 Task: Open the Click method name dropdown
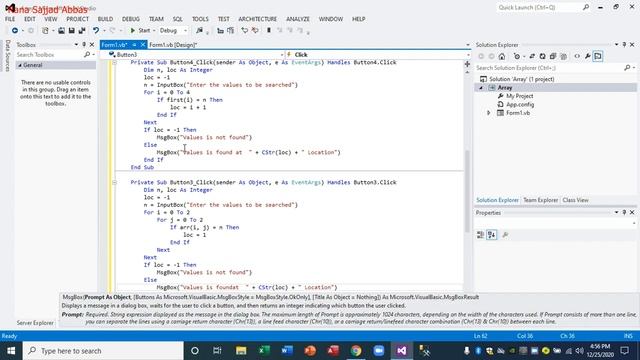coord(468,55)
